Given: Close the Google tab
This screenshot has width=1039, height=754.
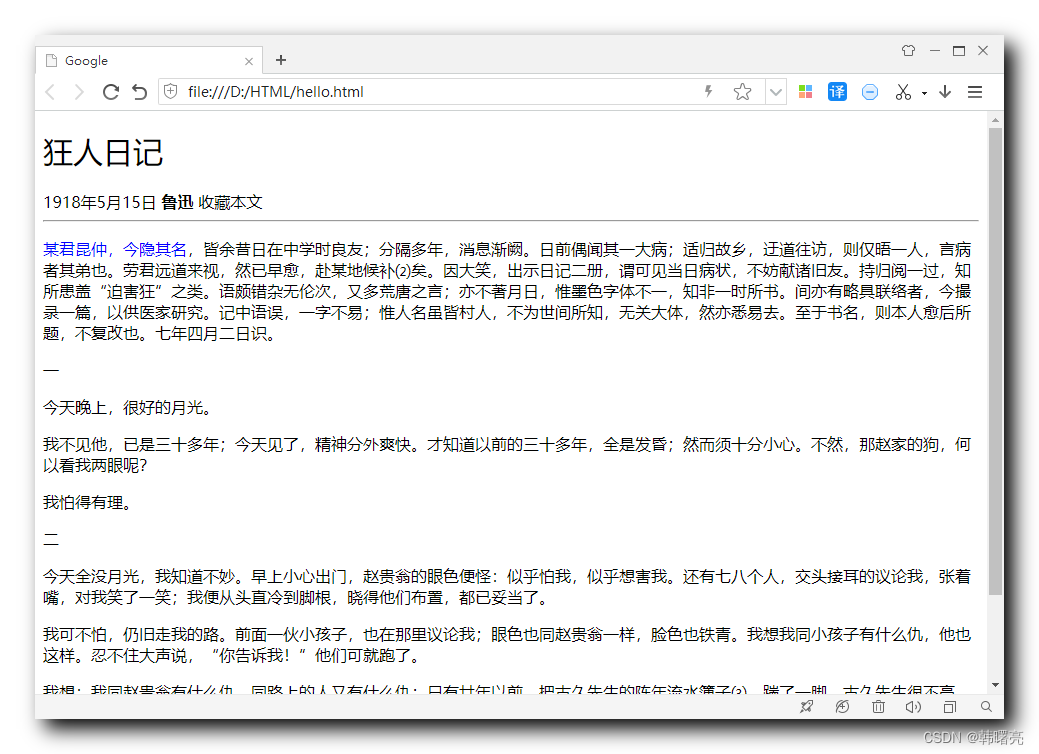Looking at the screenshot, I should tap(249, 62).
